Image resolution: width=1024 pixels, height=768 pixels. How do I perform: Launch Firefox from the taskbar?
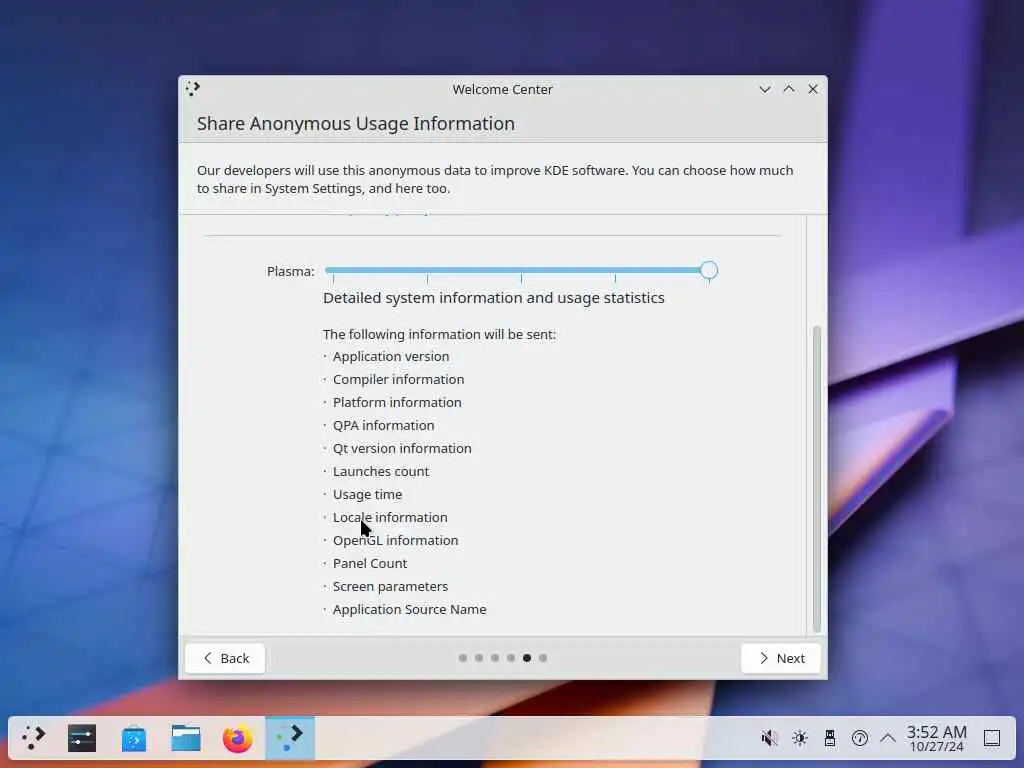238,738
